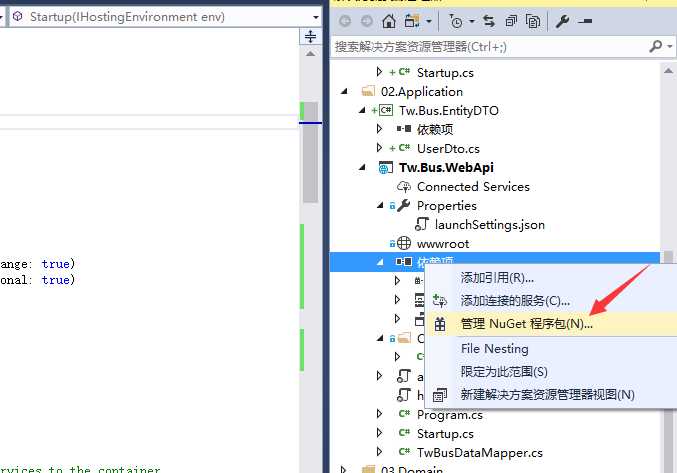This screenshot has height=473, width=677.
Task: Open search options dropdown next to the magnifier
Action: 670,46
